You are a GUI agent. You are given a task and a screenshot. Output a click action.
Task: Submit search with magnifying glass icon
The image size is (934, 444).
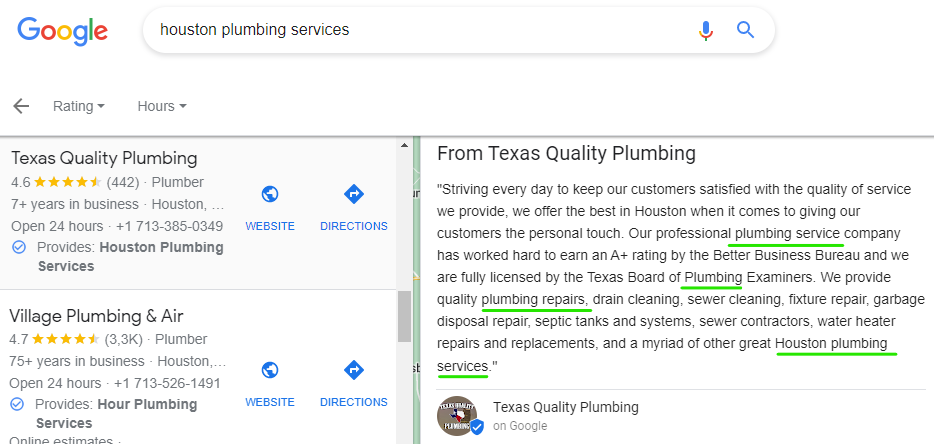[x=745, y=29]
